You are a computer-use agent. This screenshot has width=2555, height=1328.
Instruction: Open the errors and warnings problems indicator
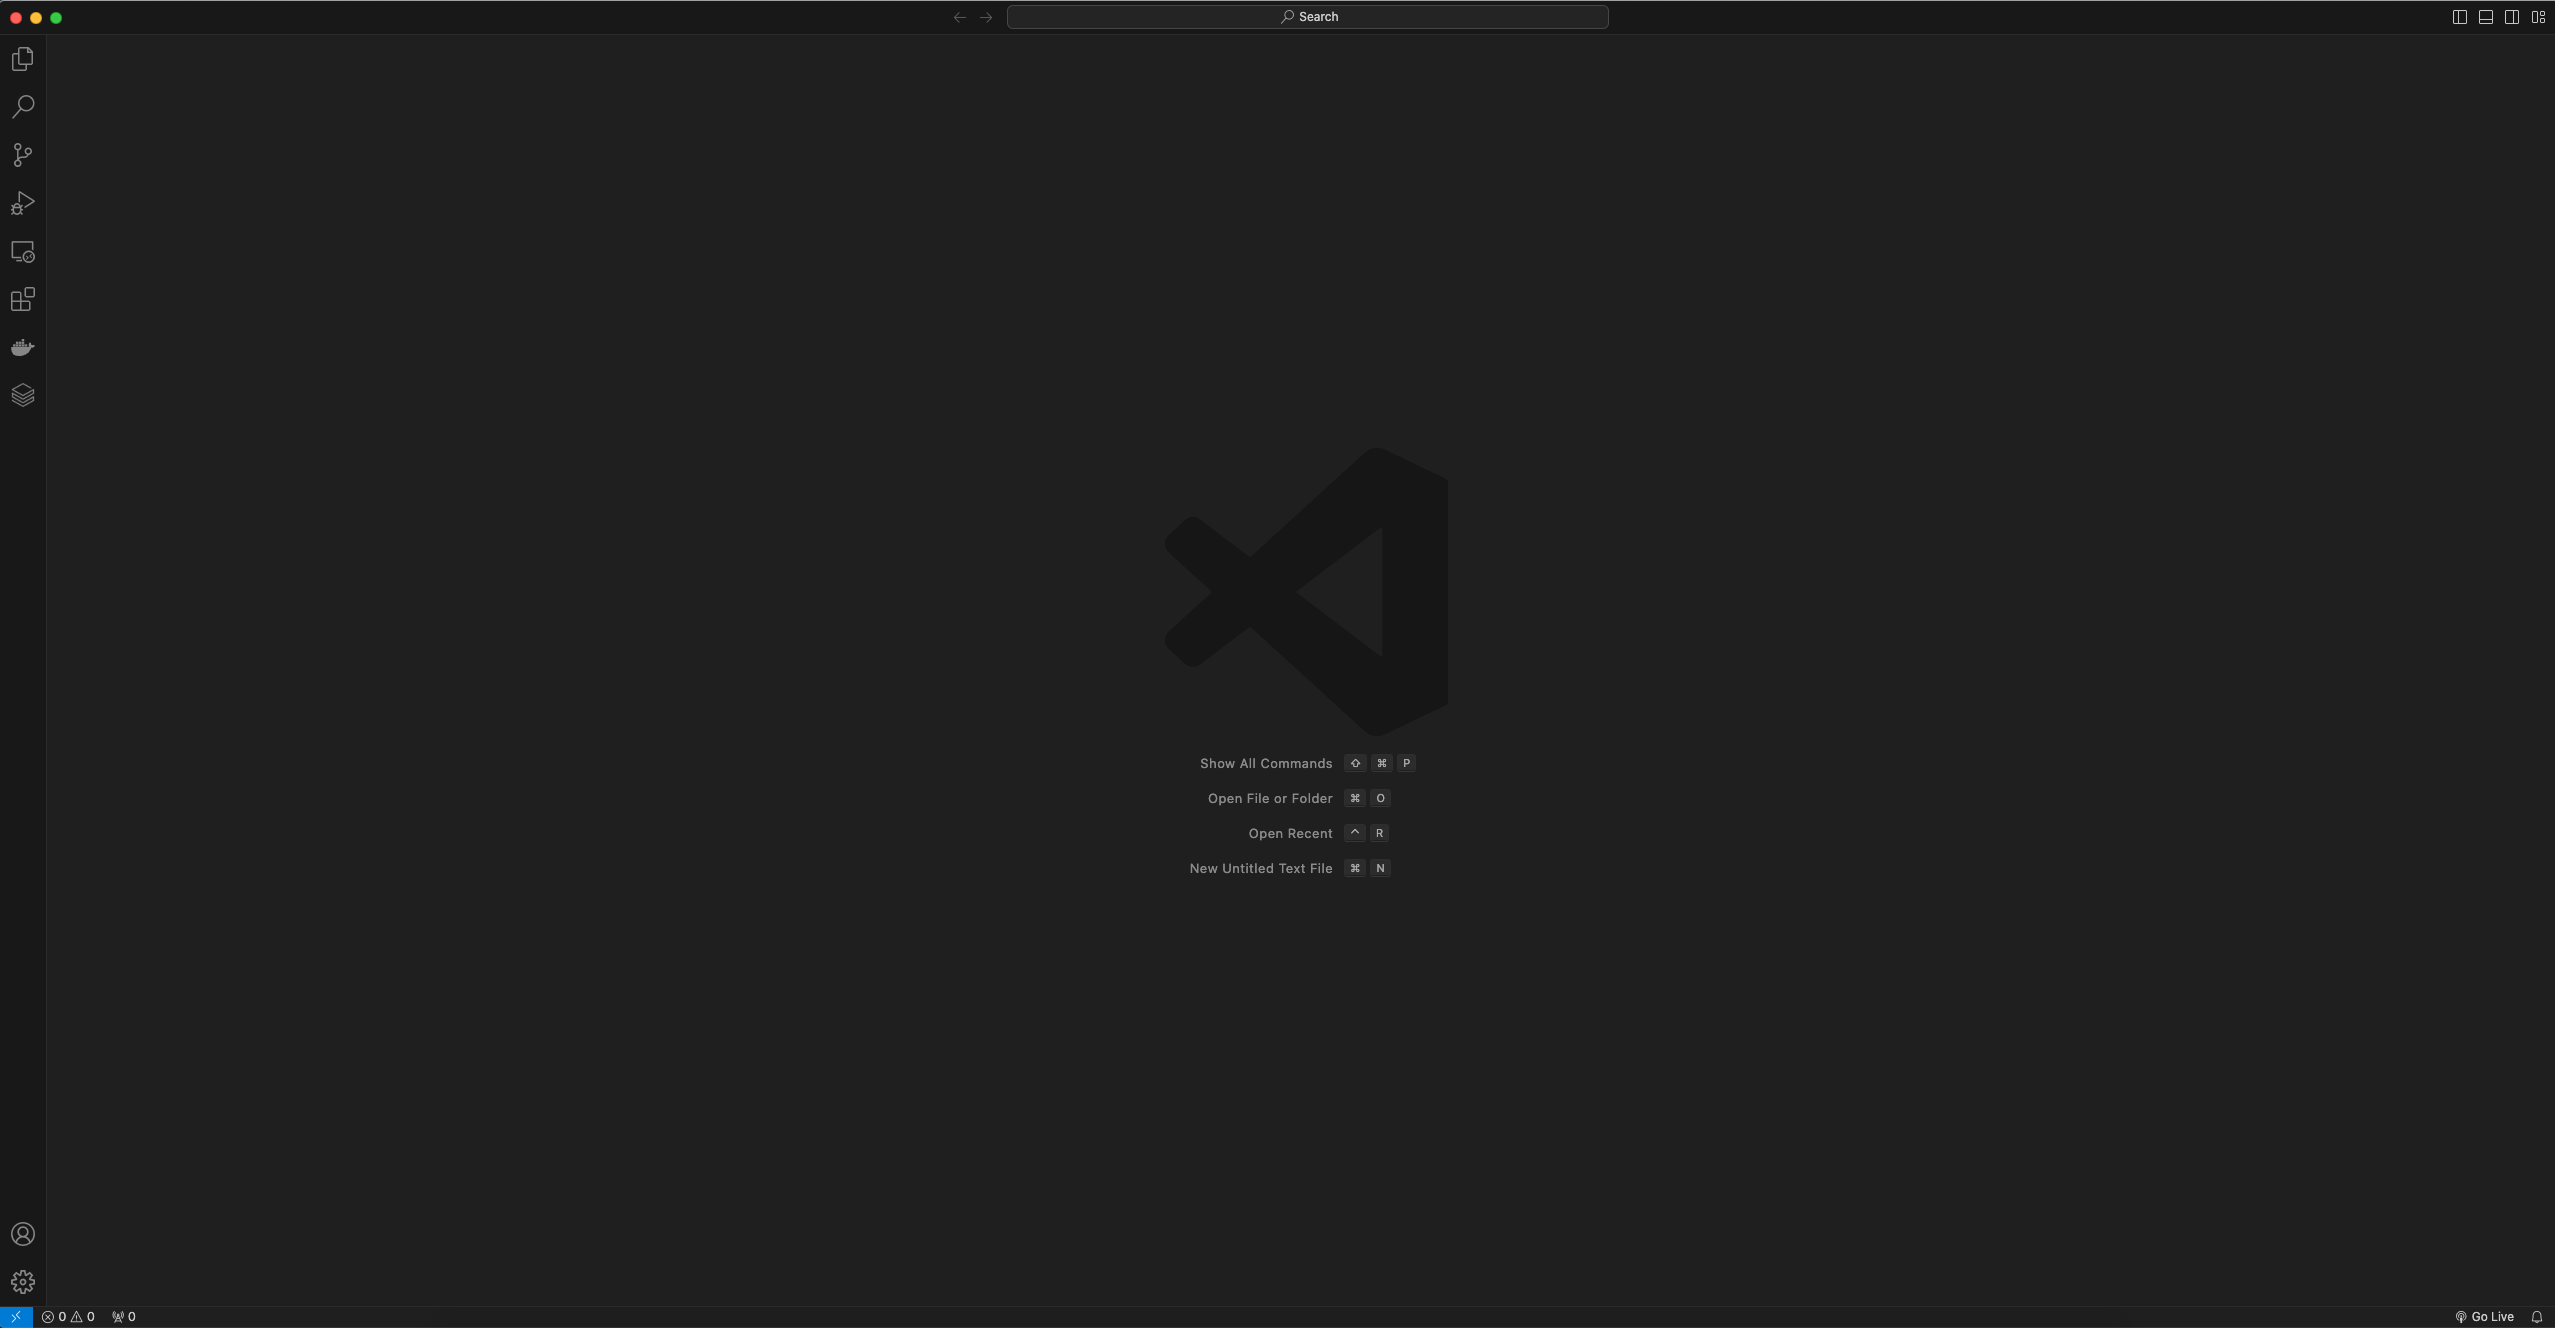[x=68, y=1317]
